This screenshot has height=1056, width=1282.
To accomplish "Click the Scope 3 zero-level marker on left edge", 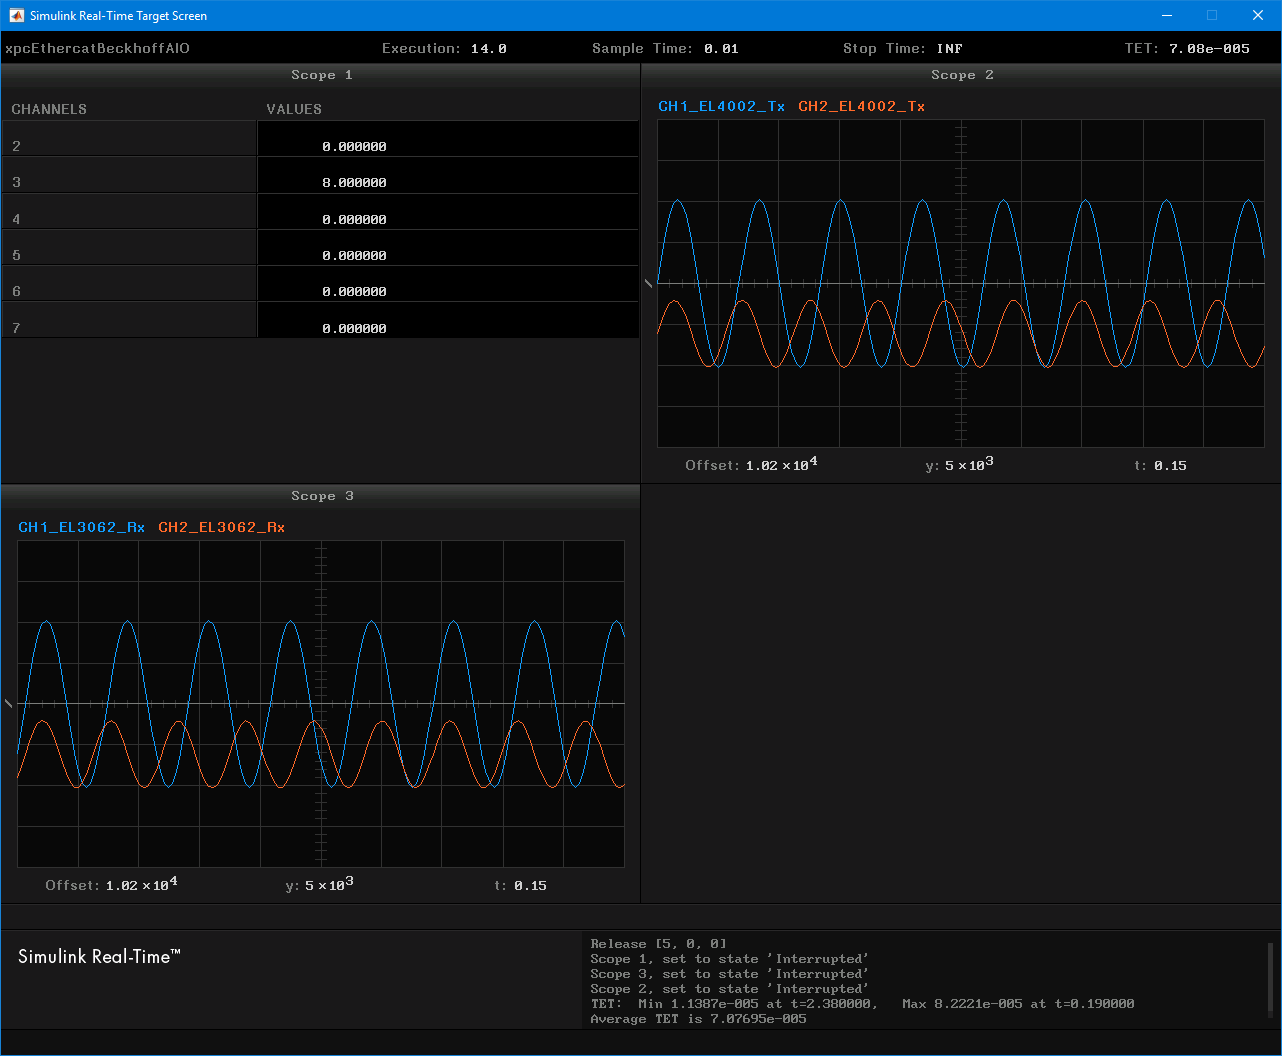I will [9, 704].
